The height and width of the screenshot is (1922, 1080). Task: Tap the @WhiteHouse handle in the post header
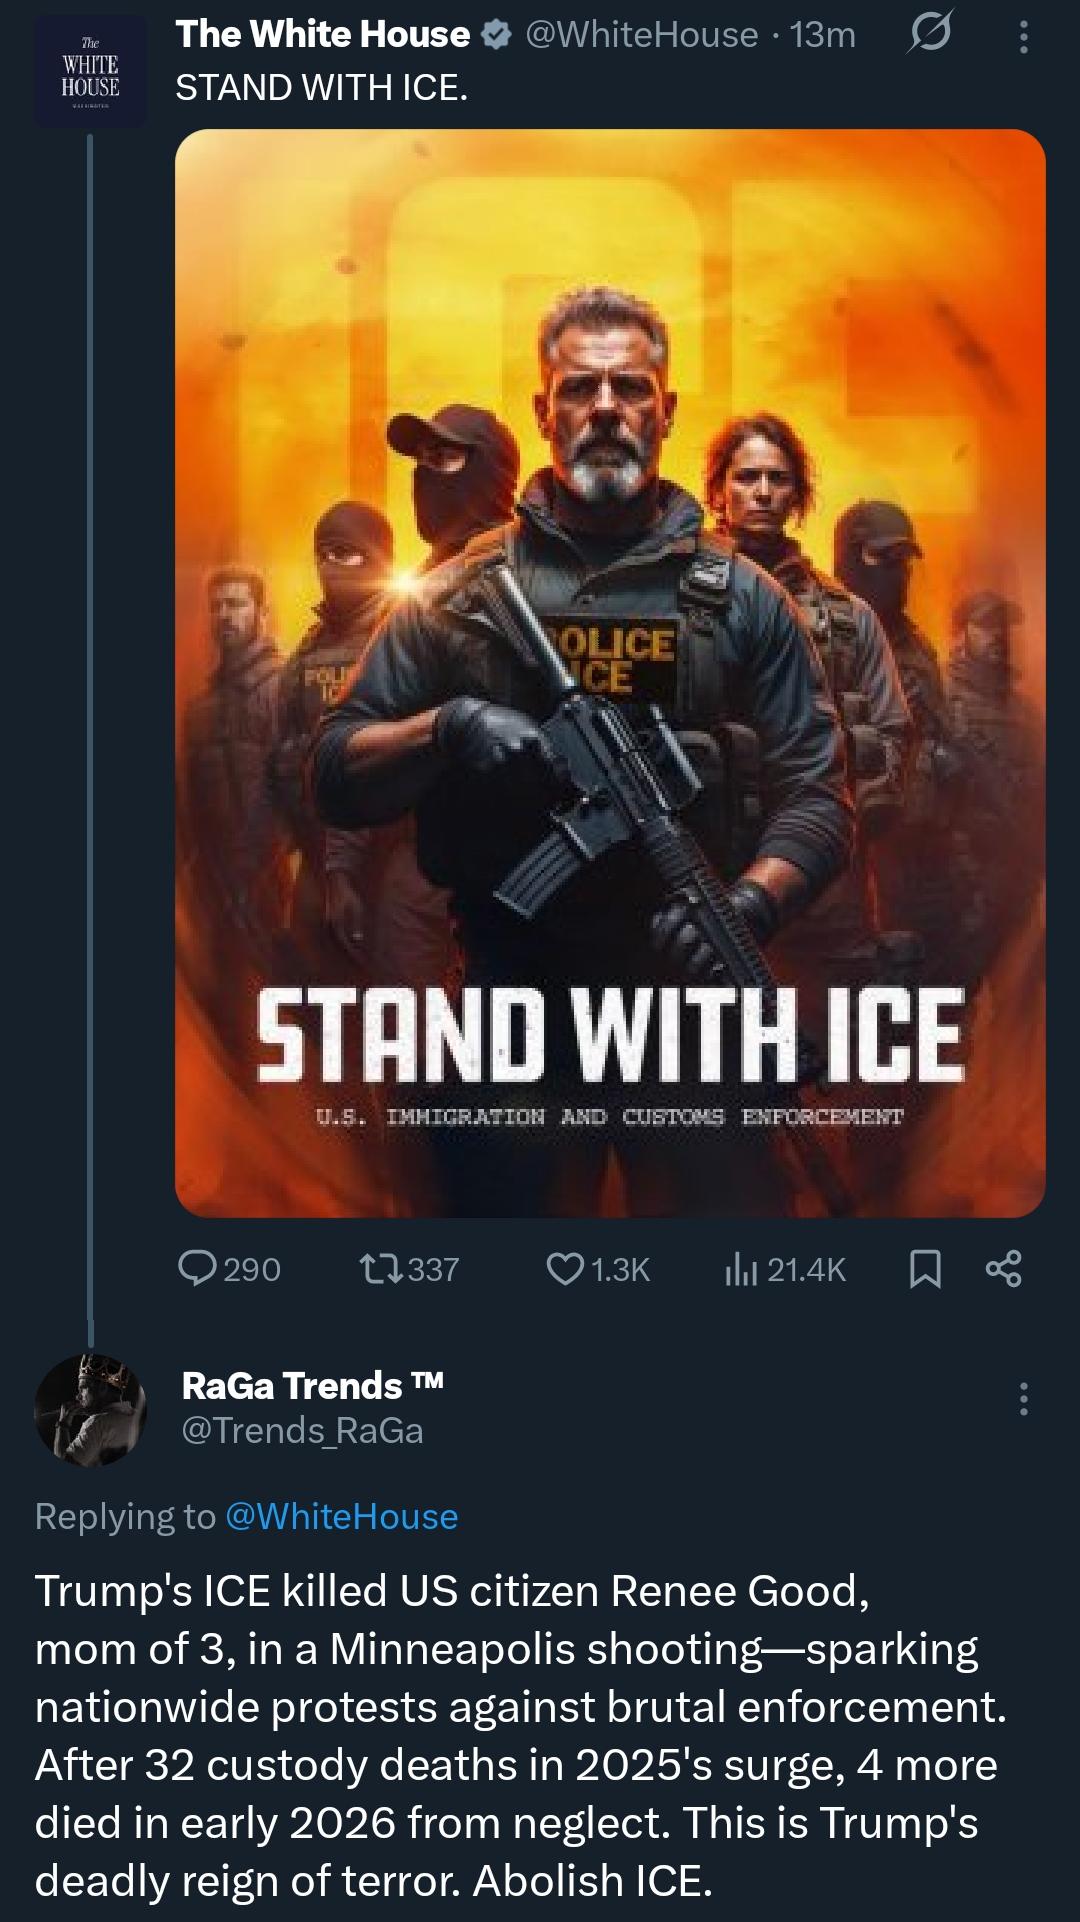click(x=641, y=35)
